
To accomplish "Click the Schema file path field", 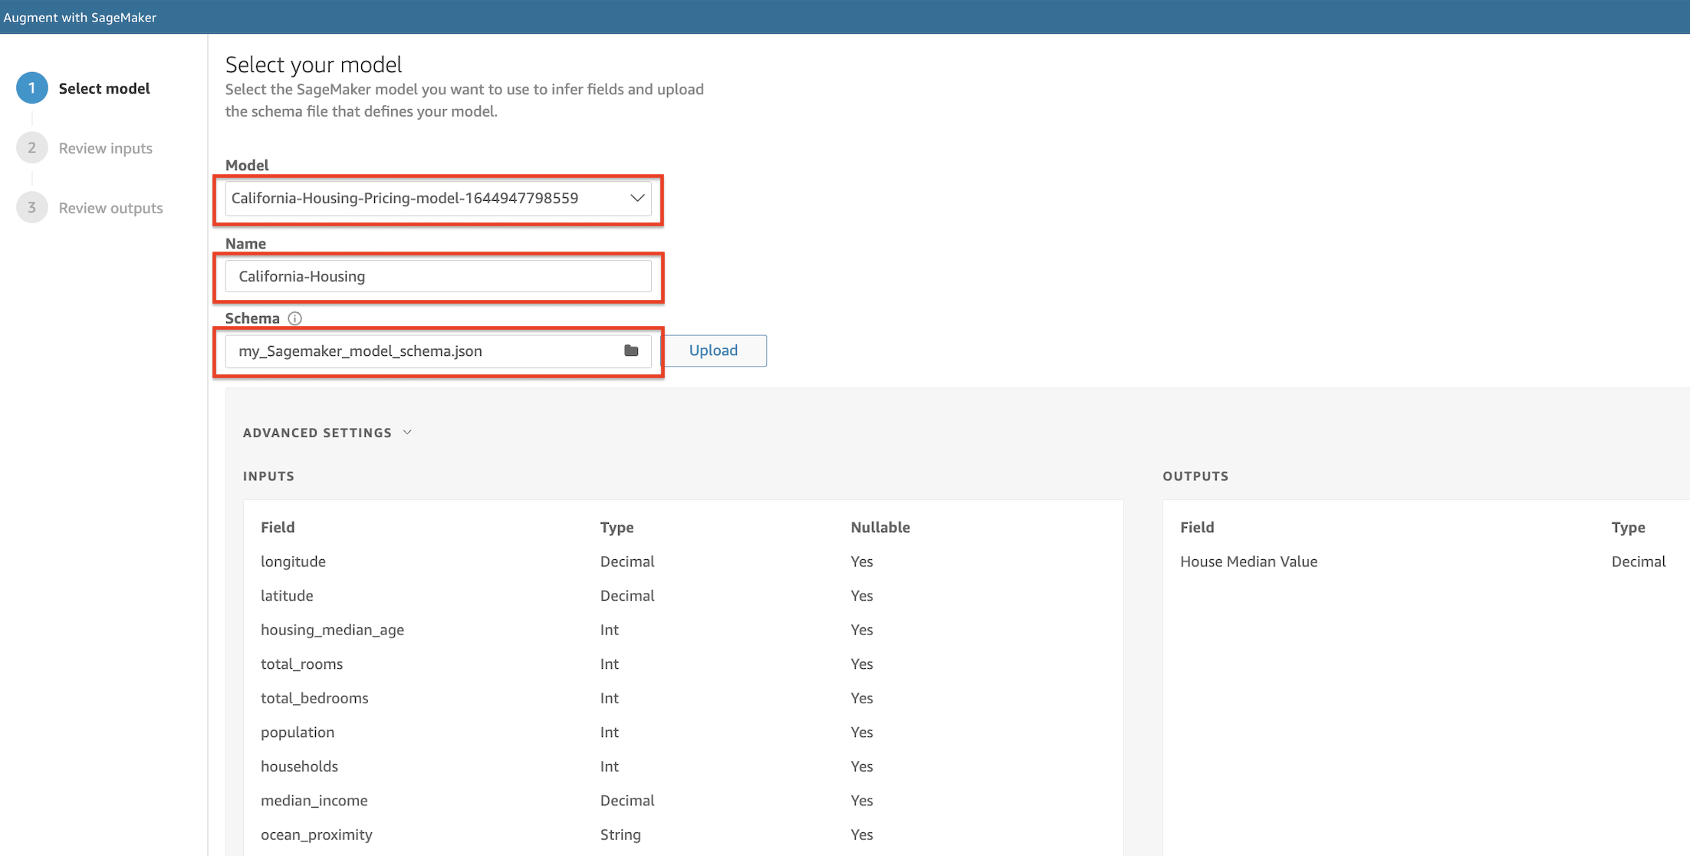I will 438,351.
